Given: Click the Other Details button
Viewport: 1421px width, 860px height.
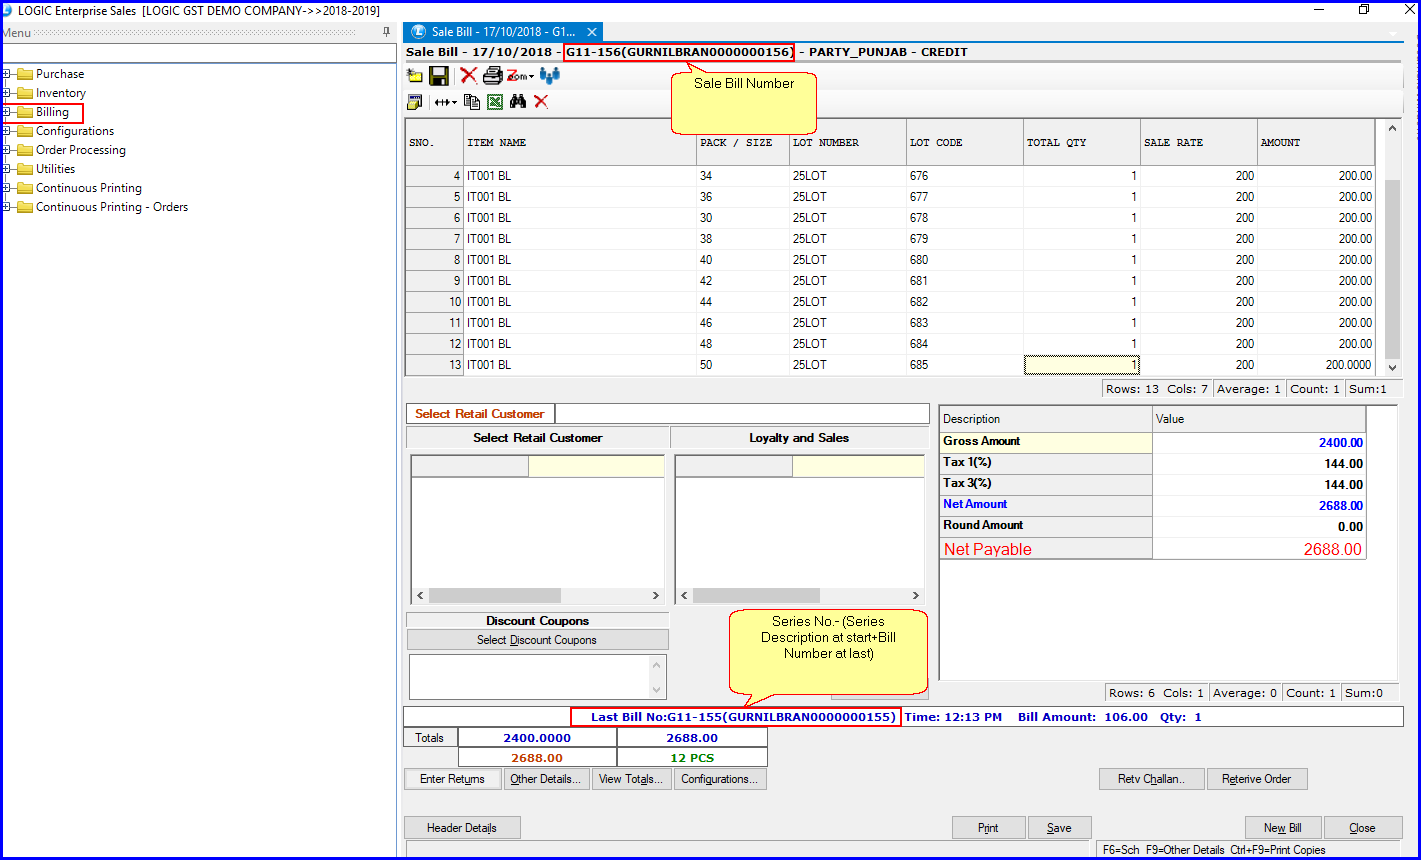Looking at the screenshot, I should click(545, 779).
